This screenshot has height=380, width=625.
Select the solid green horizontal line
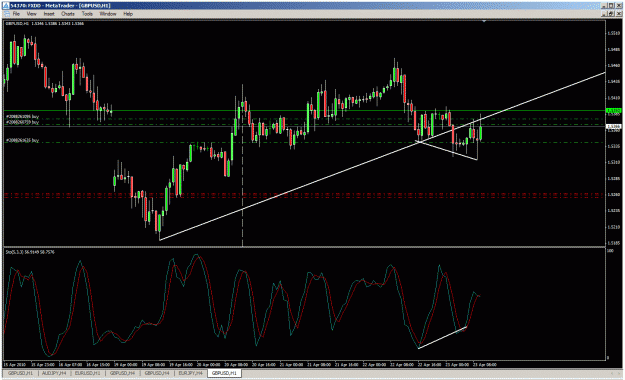click(x=305, y=110)
